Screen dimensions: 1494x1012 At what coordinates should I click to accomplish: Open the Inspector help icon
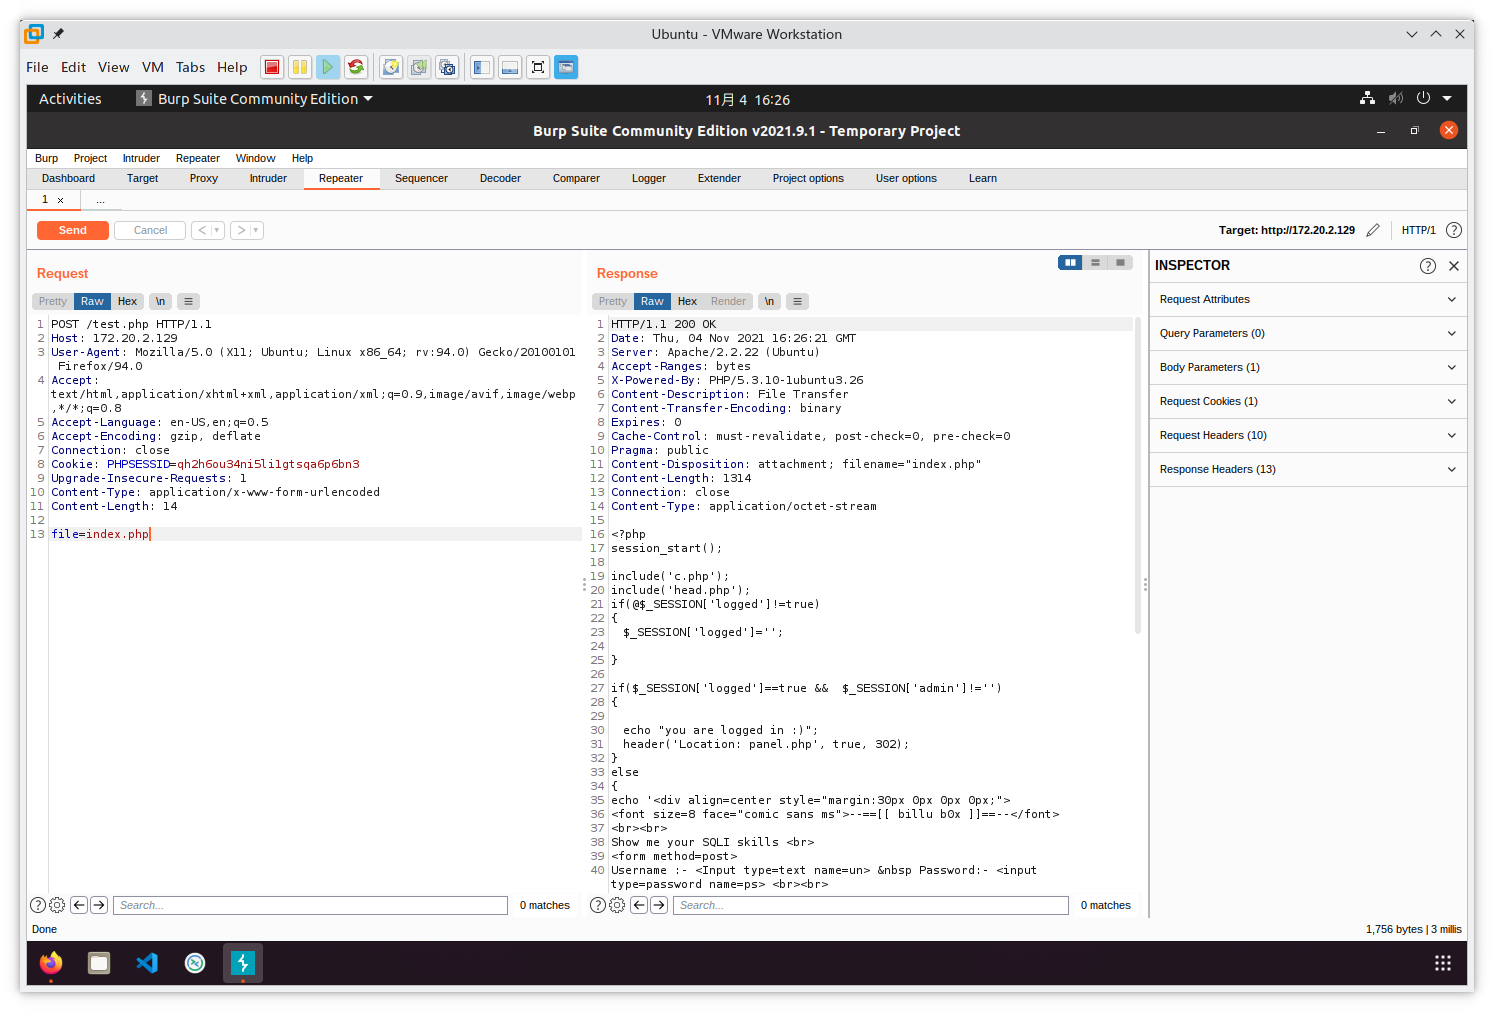click(1427, 266)
